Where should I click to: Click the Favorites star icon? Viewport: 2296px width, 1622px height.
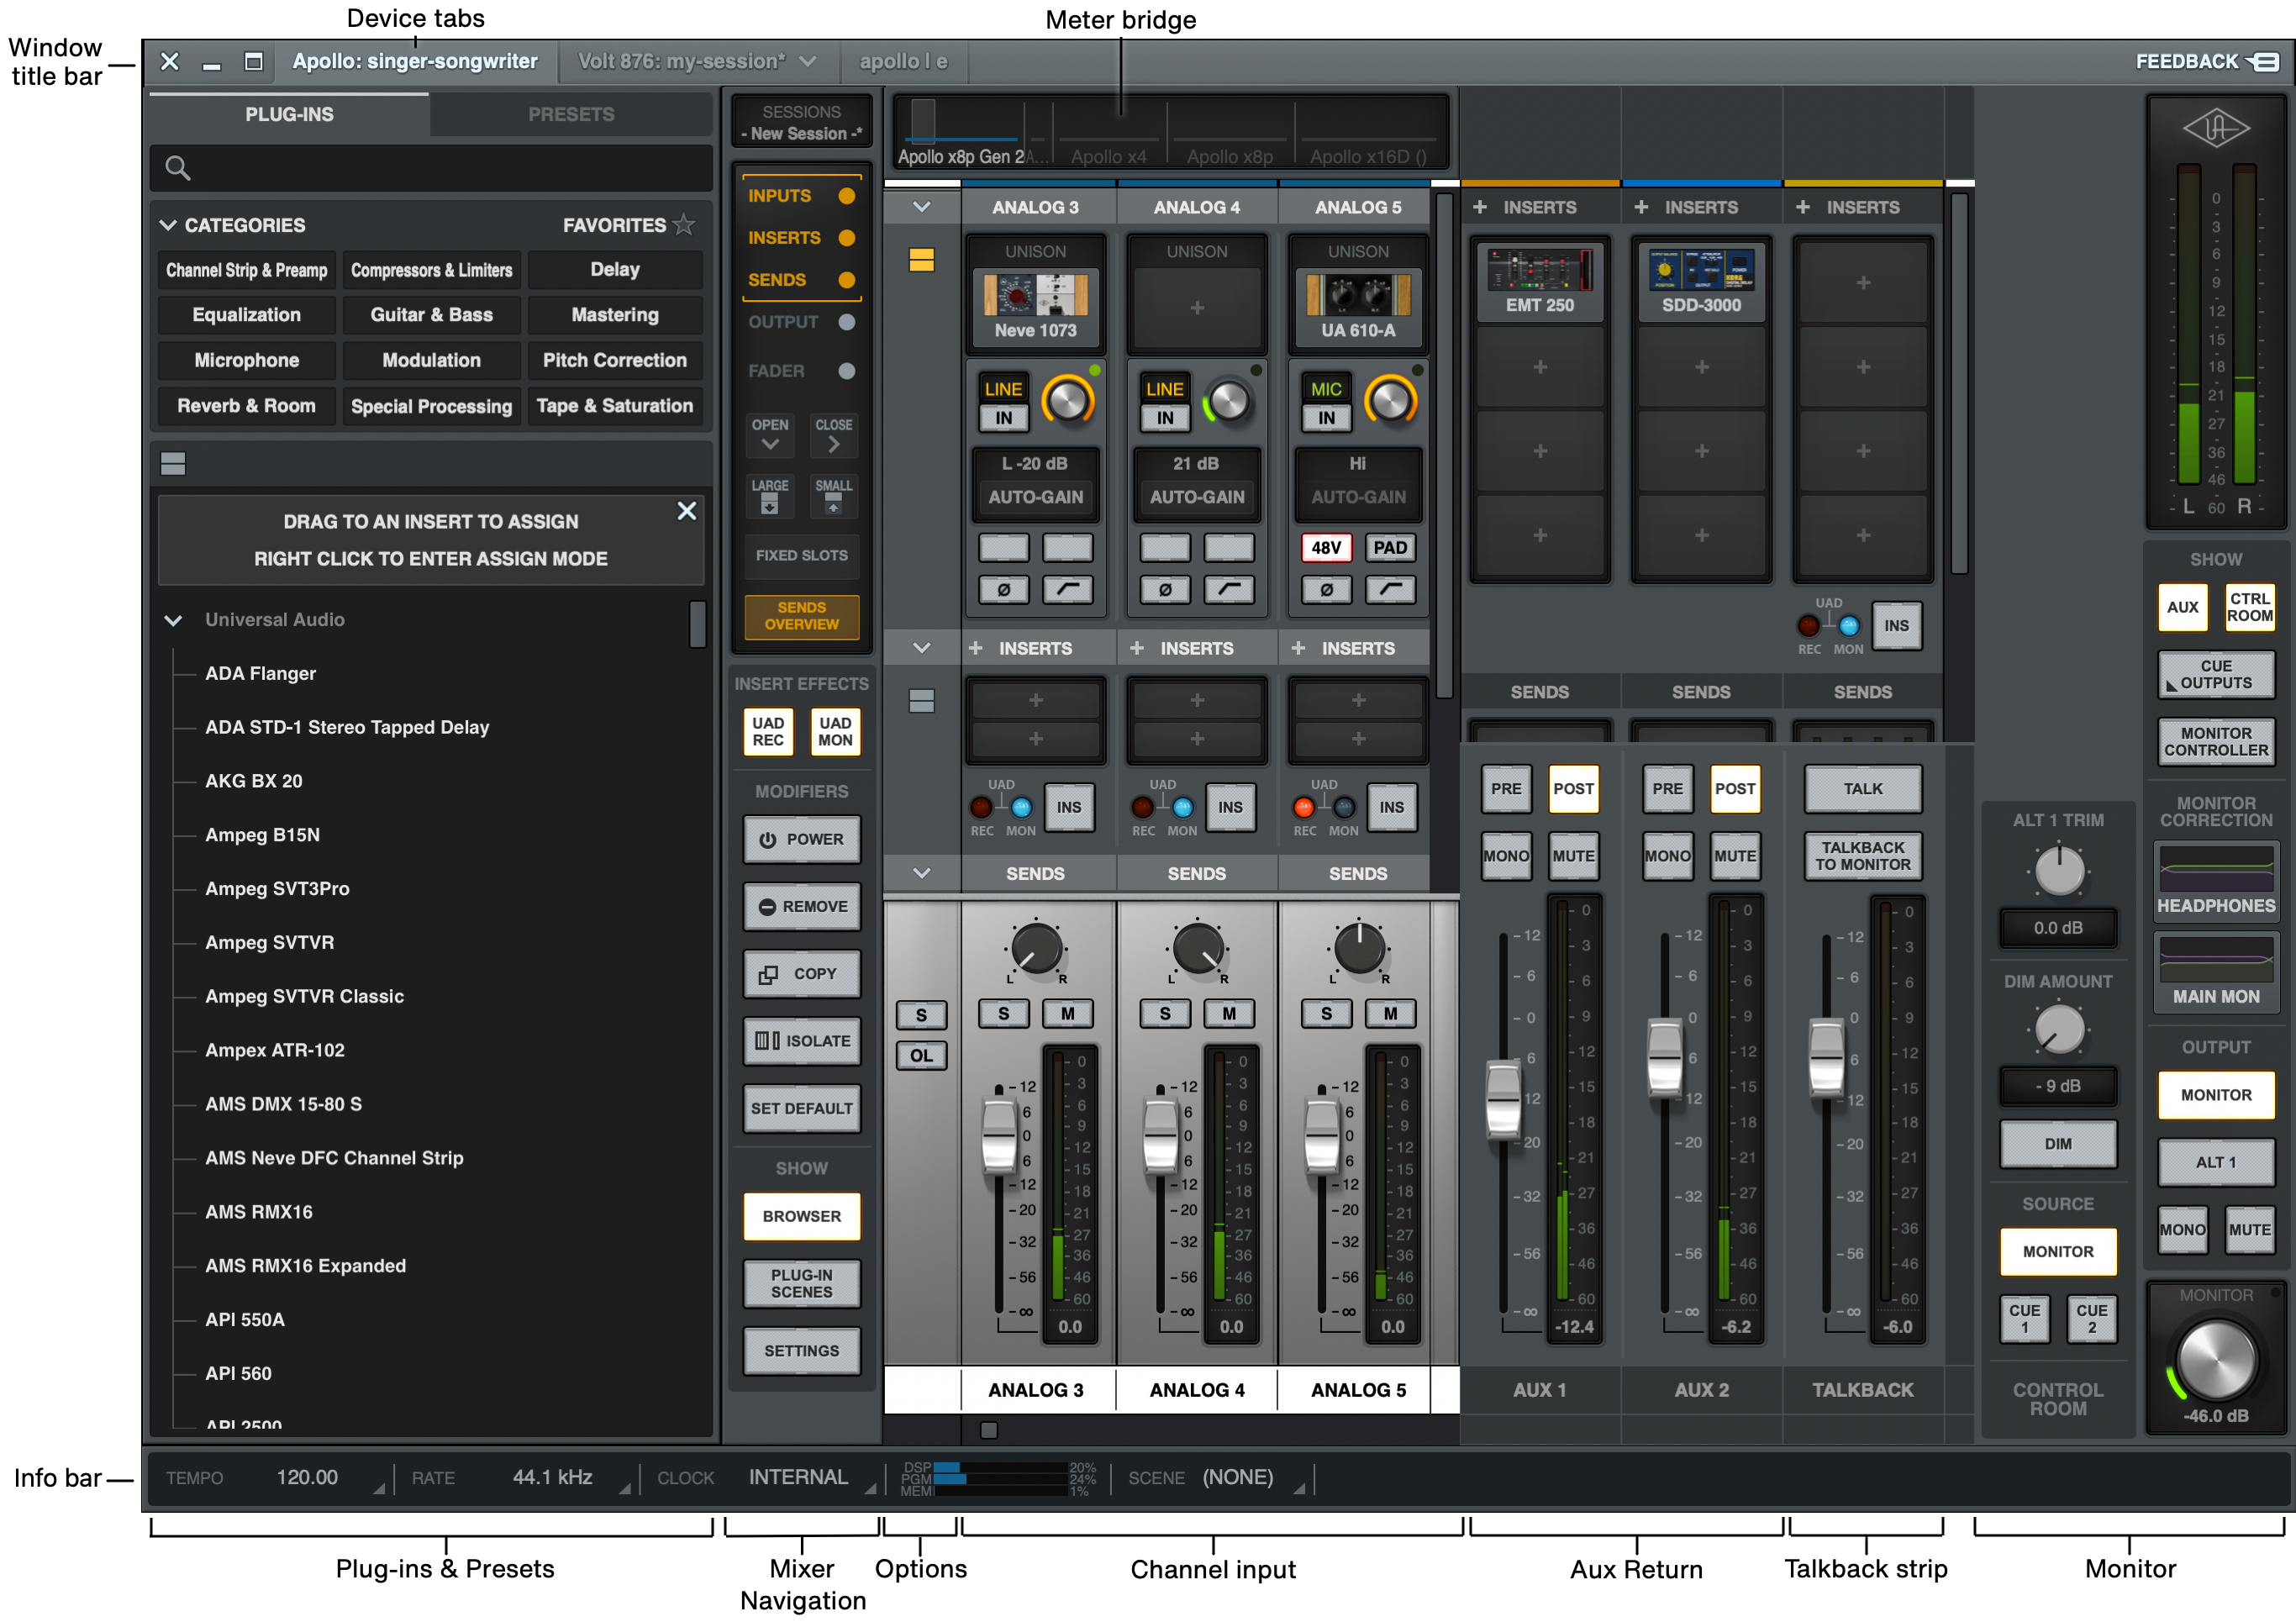[684, 225]
